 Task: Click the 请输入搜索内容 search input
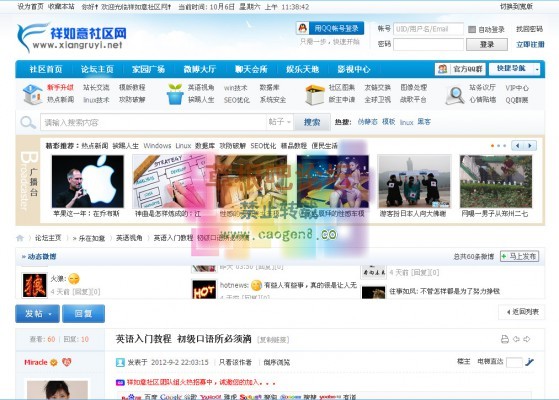click(153, 122)
